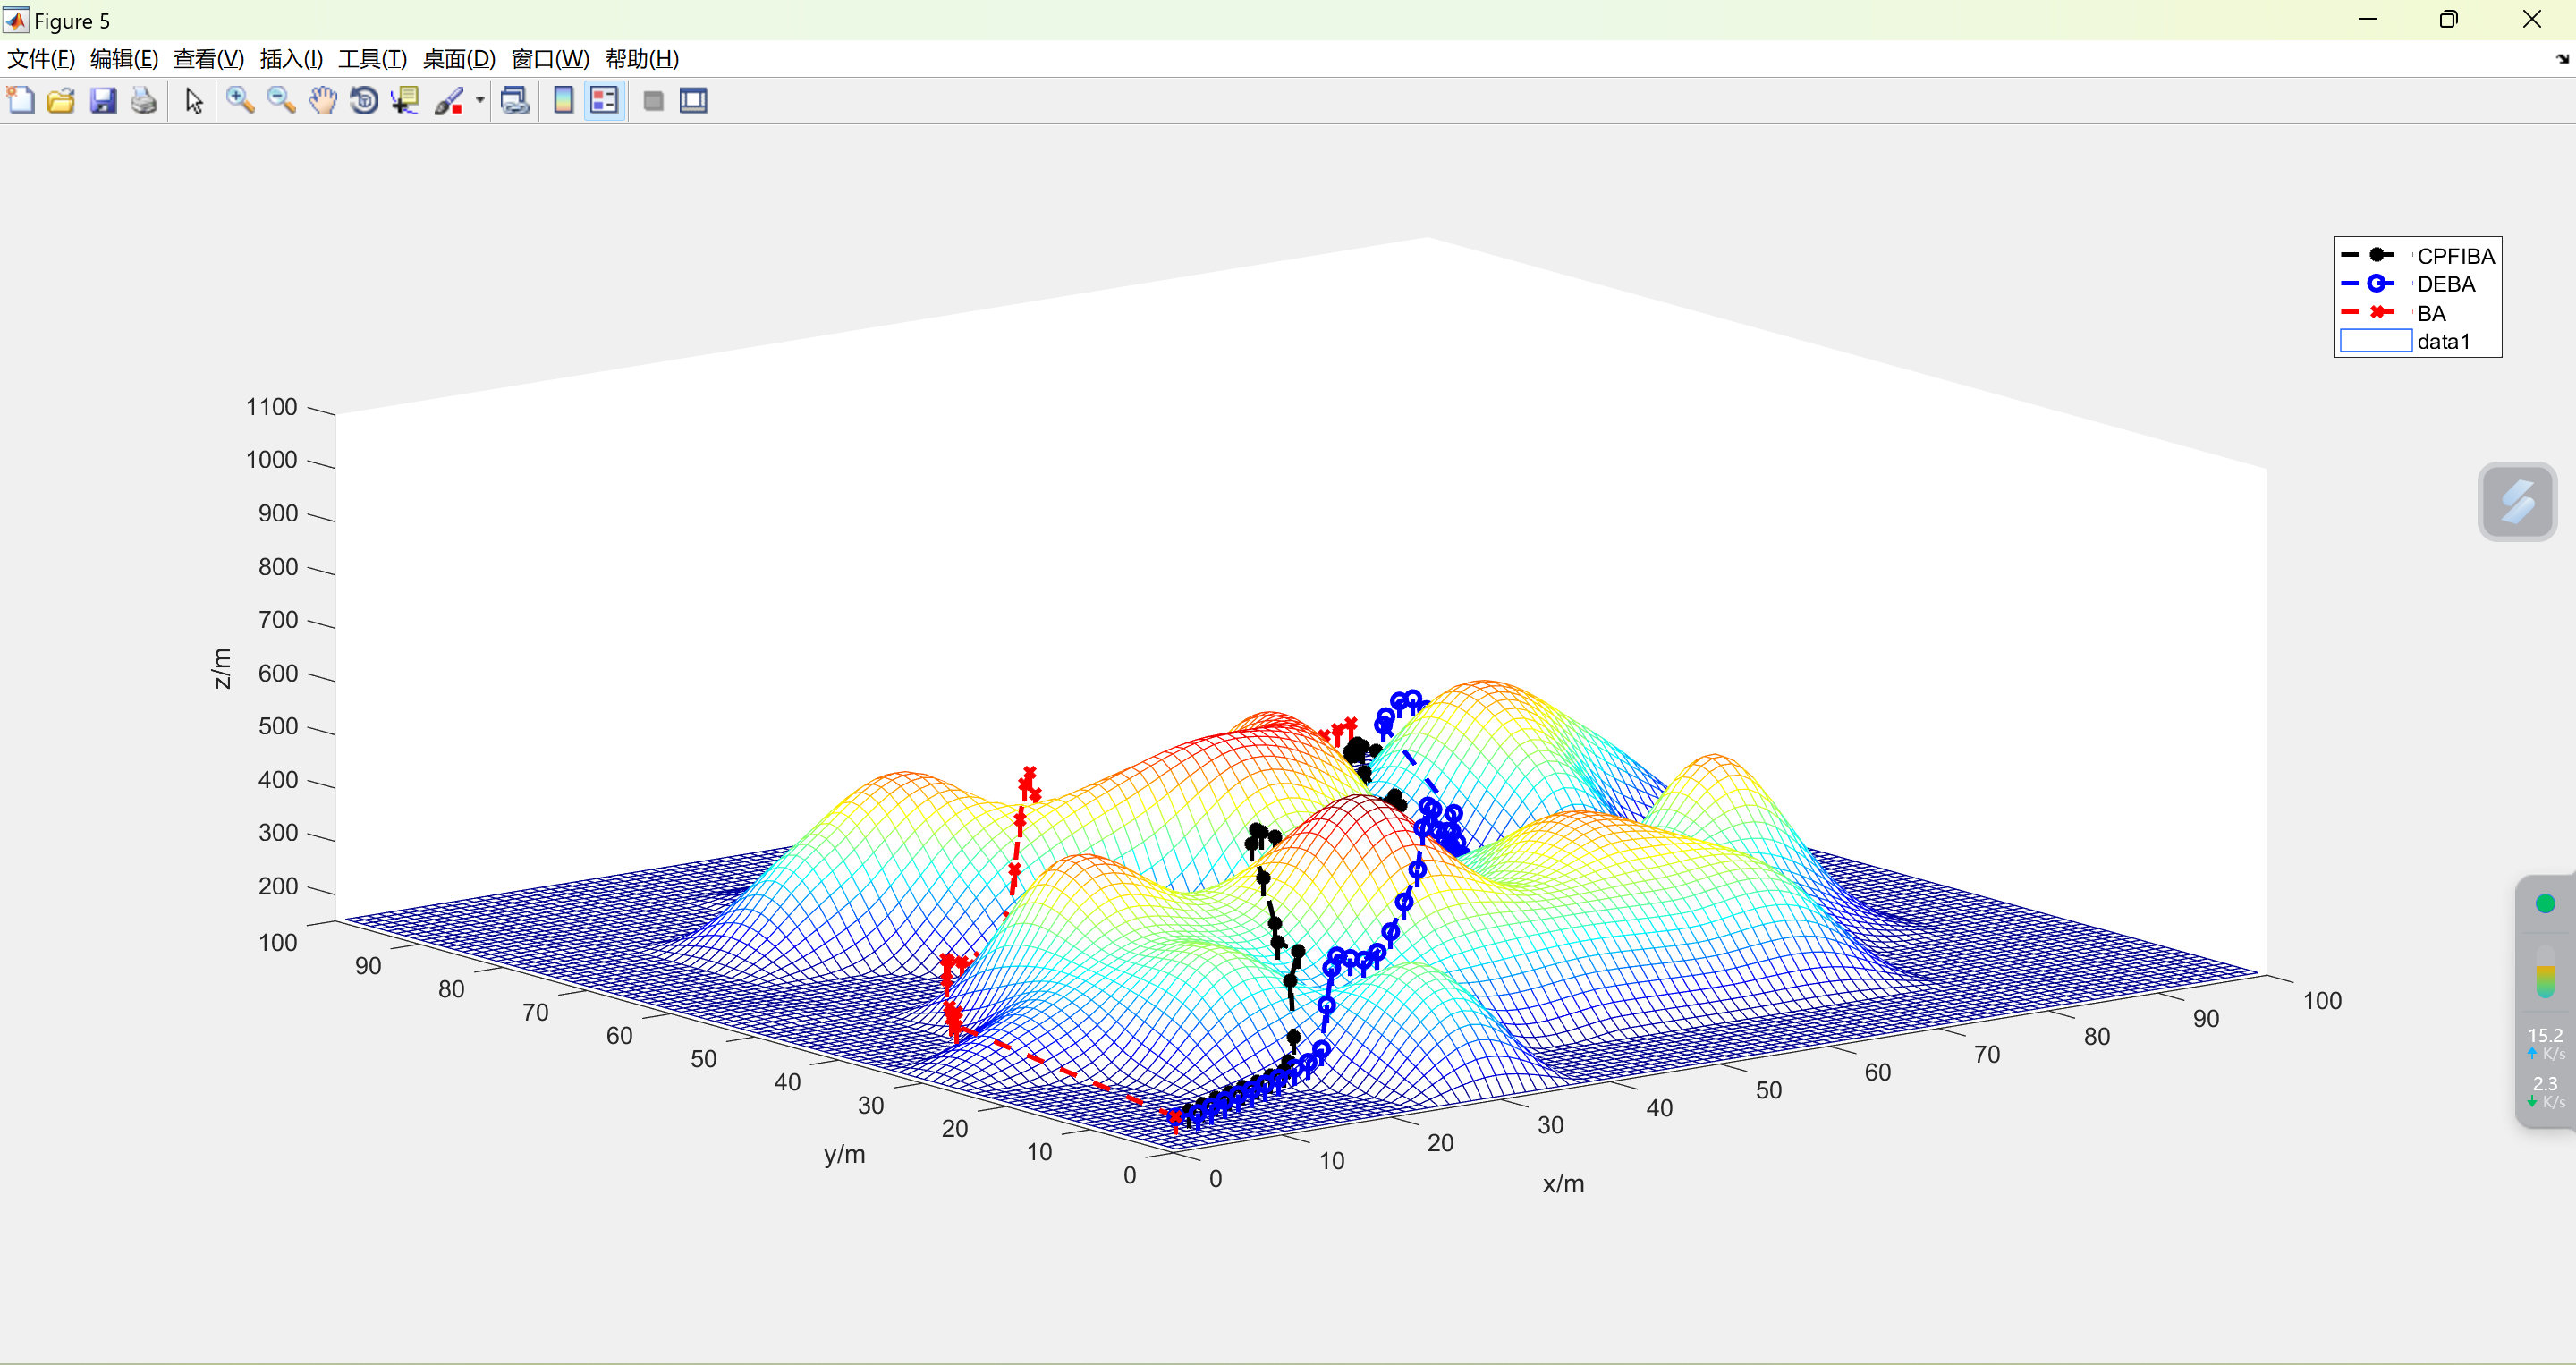Click the Hide Plot Tools icon
The width and height of the screenshot is (2576, 1365).
[653, 101]
